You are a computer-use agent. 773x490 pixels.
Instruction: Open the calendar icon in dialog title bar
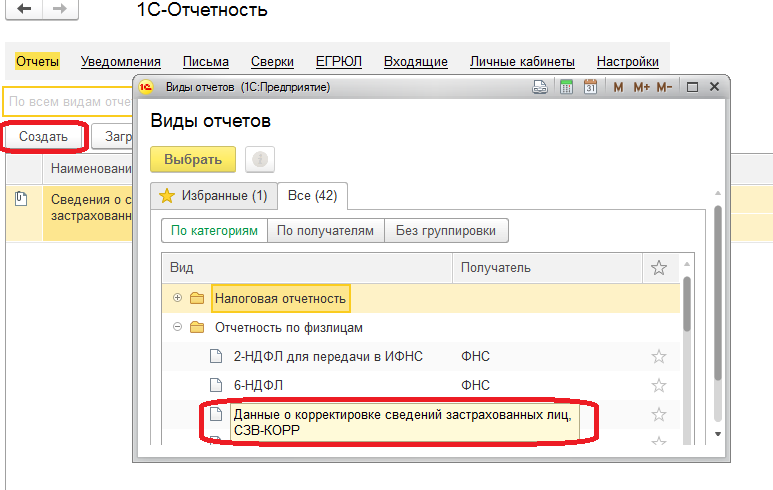(590, 87)
